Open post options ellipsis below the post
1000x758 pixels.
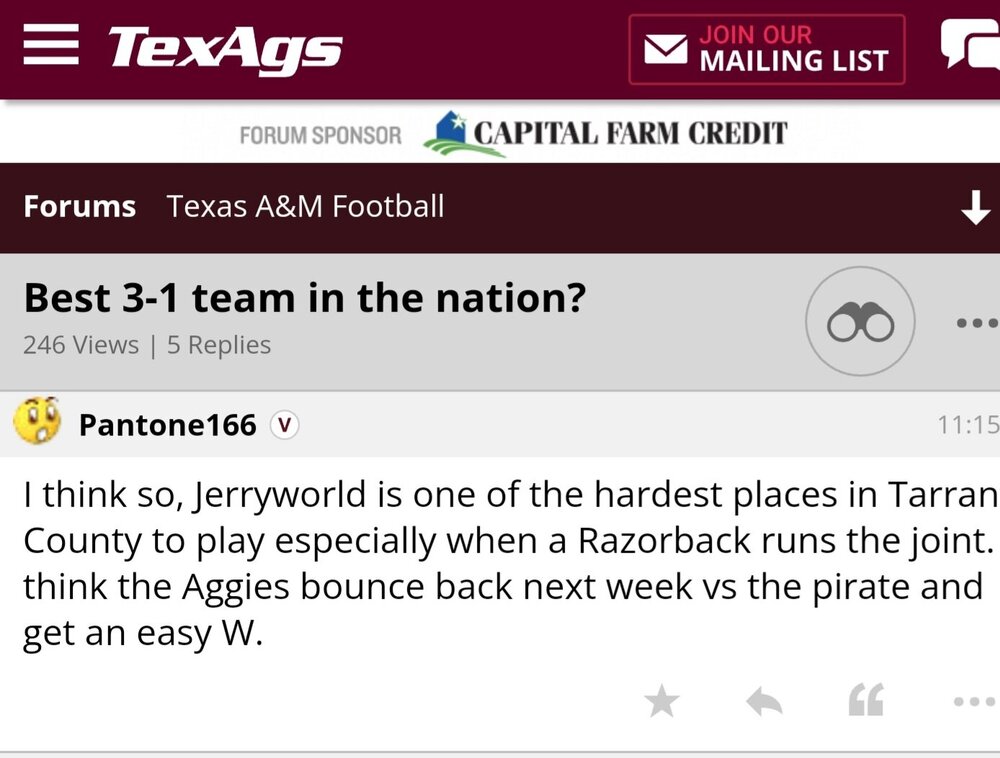[974, 702]
